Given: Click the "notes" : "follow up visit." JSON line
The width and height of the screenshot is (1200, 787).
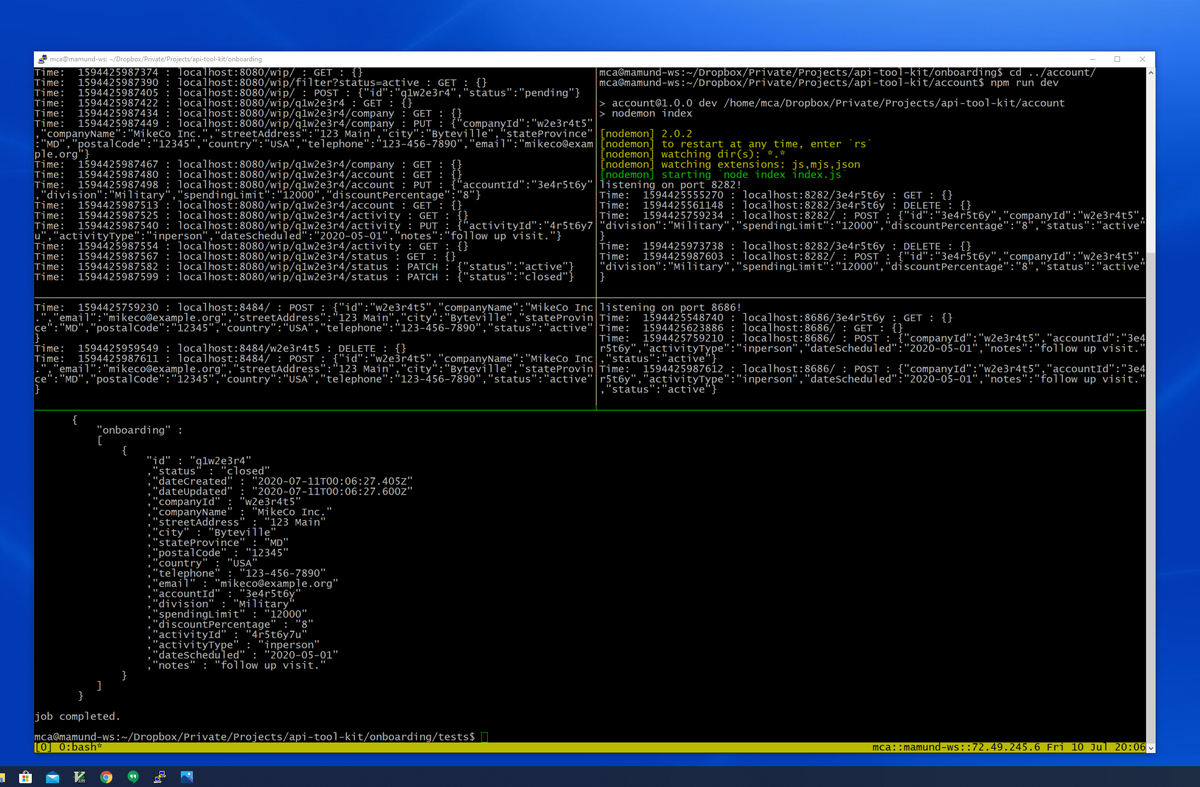Looking at the screenshot, I should click(235, 665).
